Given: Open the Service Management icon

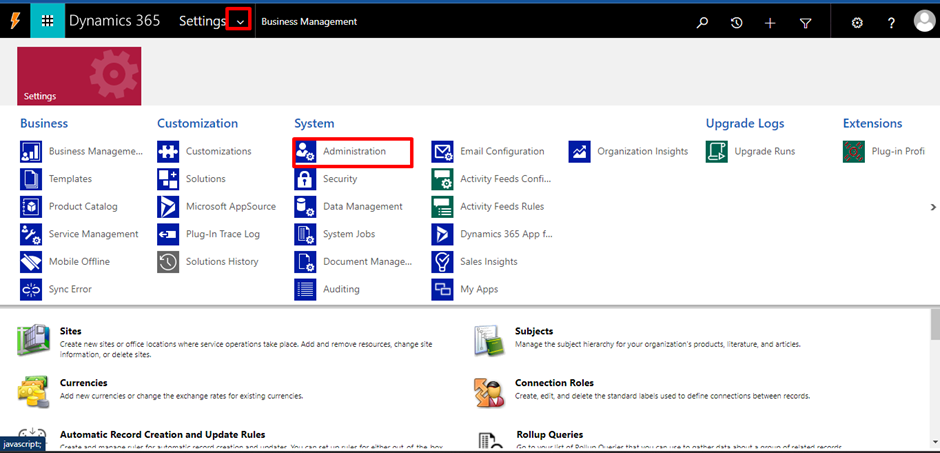Looking at the screenshot, I should [31, 234].
